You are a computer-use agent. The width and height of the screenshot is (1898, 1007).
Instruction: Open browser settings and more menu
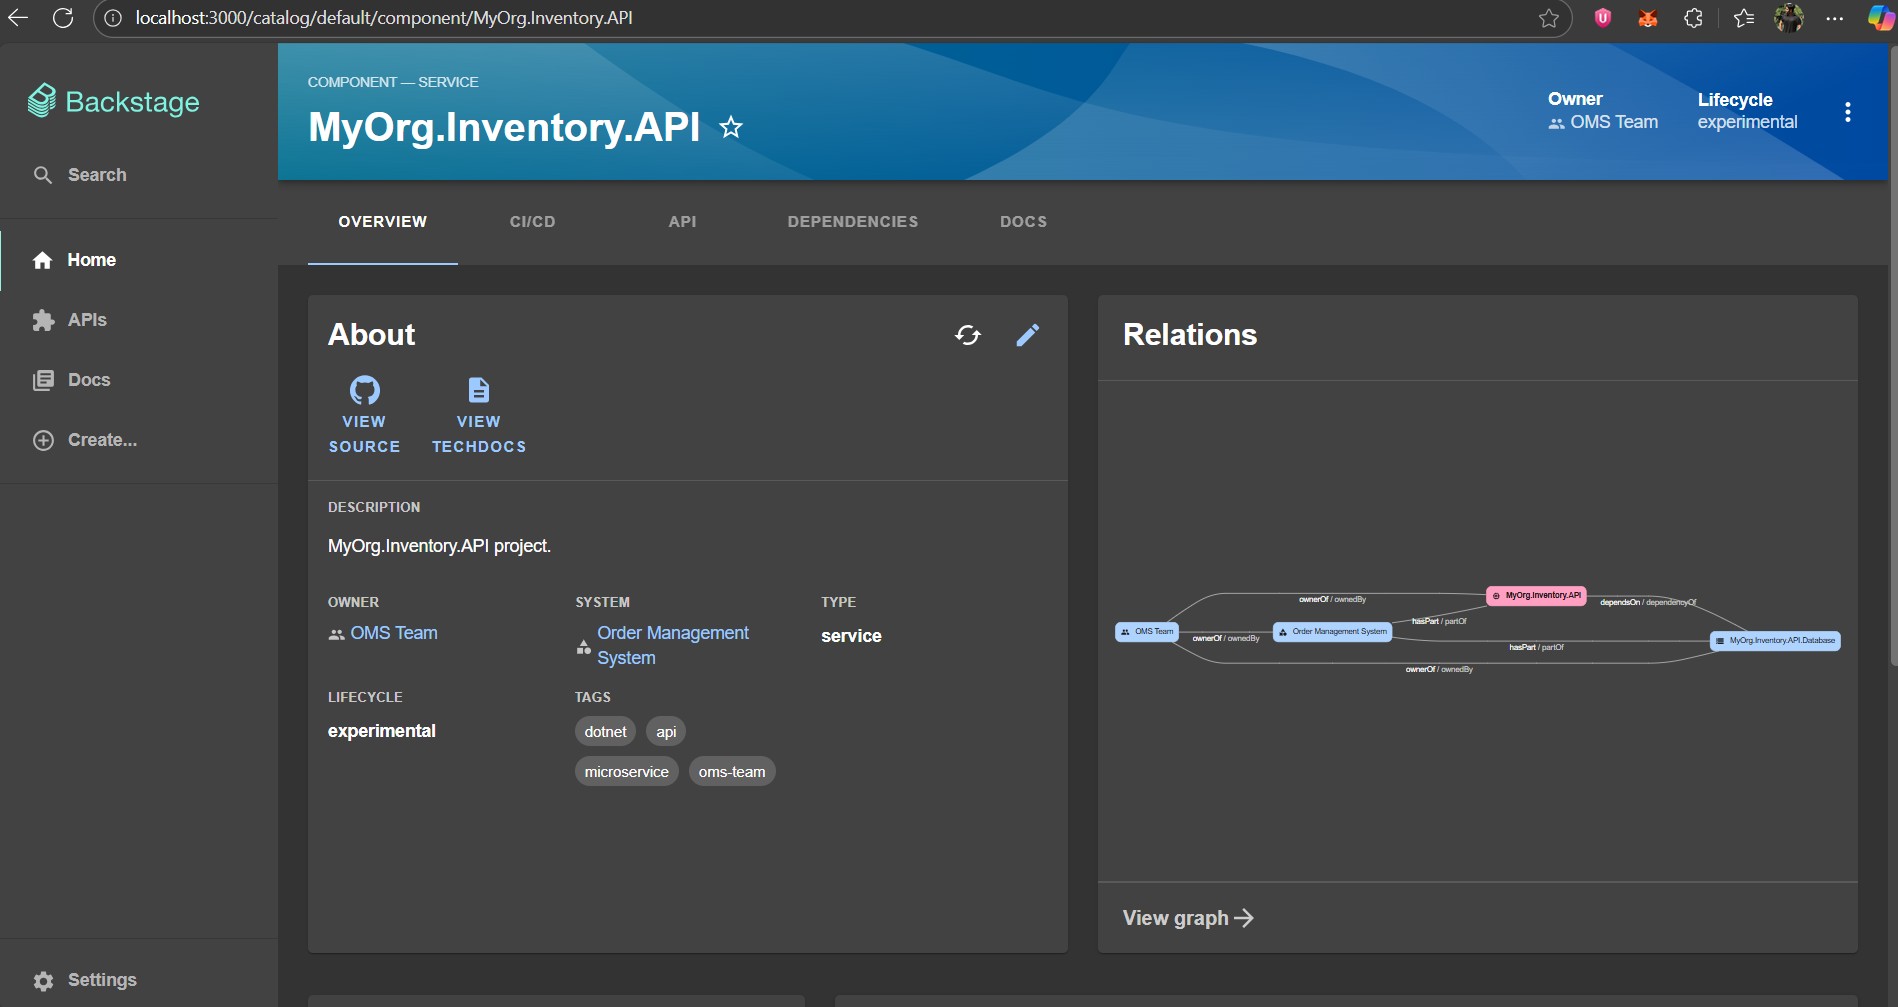coord(1834,18)
